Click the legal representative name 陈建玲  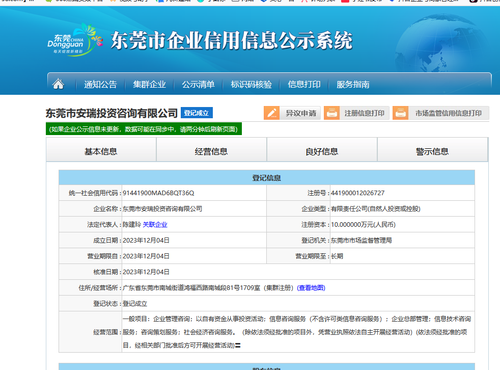[132, 225]
